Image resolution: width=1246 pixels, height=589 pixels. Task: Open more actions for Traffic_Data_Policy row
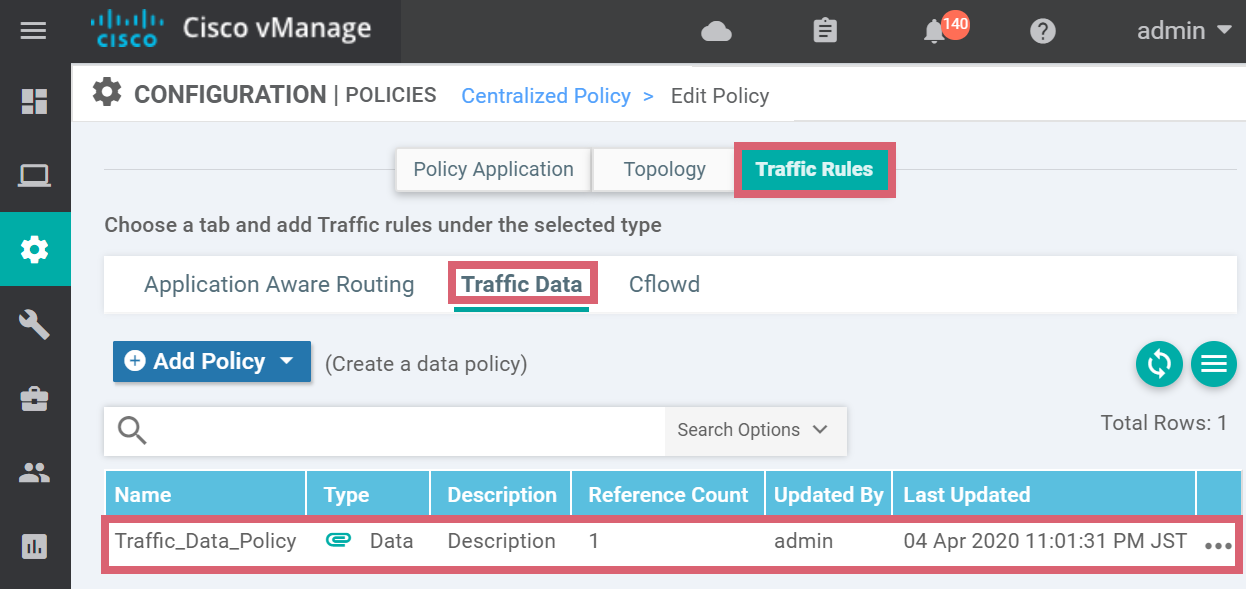coord(1217,546)
